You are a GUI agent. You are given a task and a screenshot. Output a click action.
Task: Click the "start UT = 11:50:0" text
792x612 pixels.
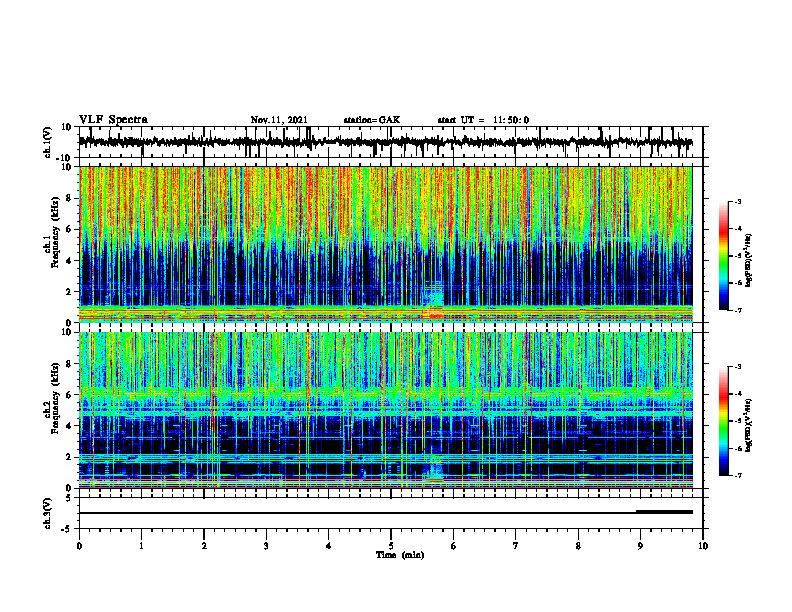(x=483, y=120)
